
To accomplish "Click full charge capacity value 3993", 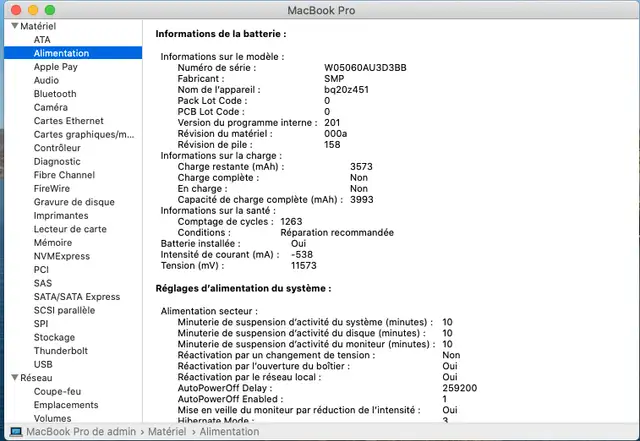I will [362, 200].
